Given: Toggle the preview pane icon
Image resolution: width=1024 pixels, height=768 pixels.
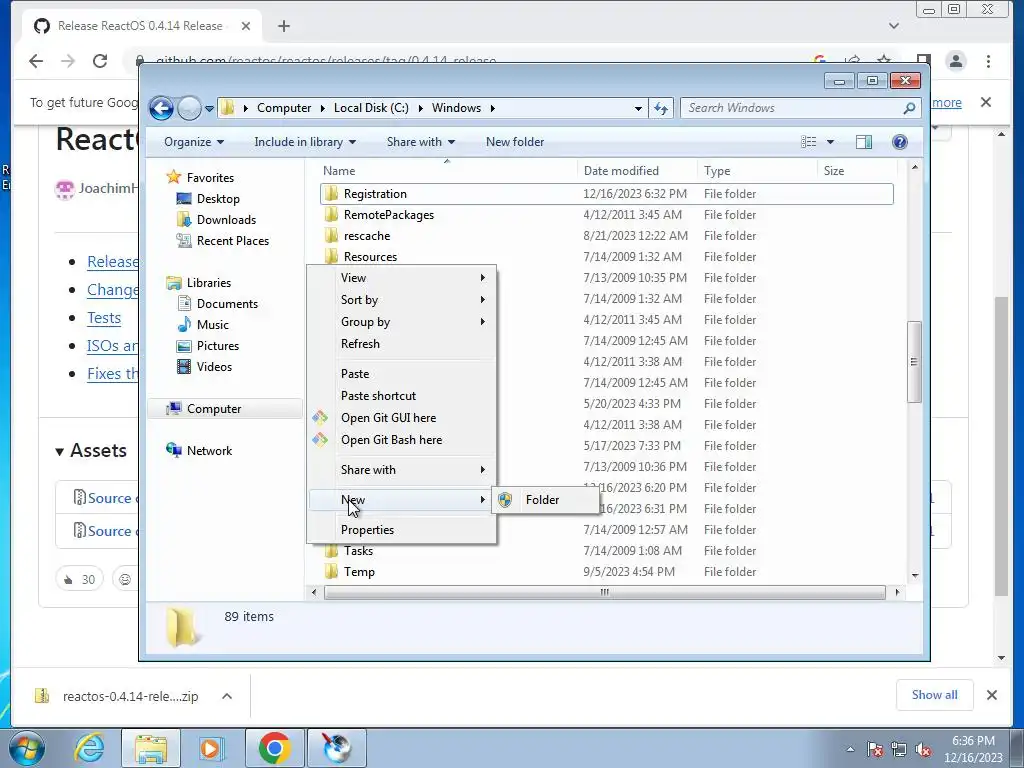Looking at the screenshot, I should [863, 142].
